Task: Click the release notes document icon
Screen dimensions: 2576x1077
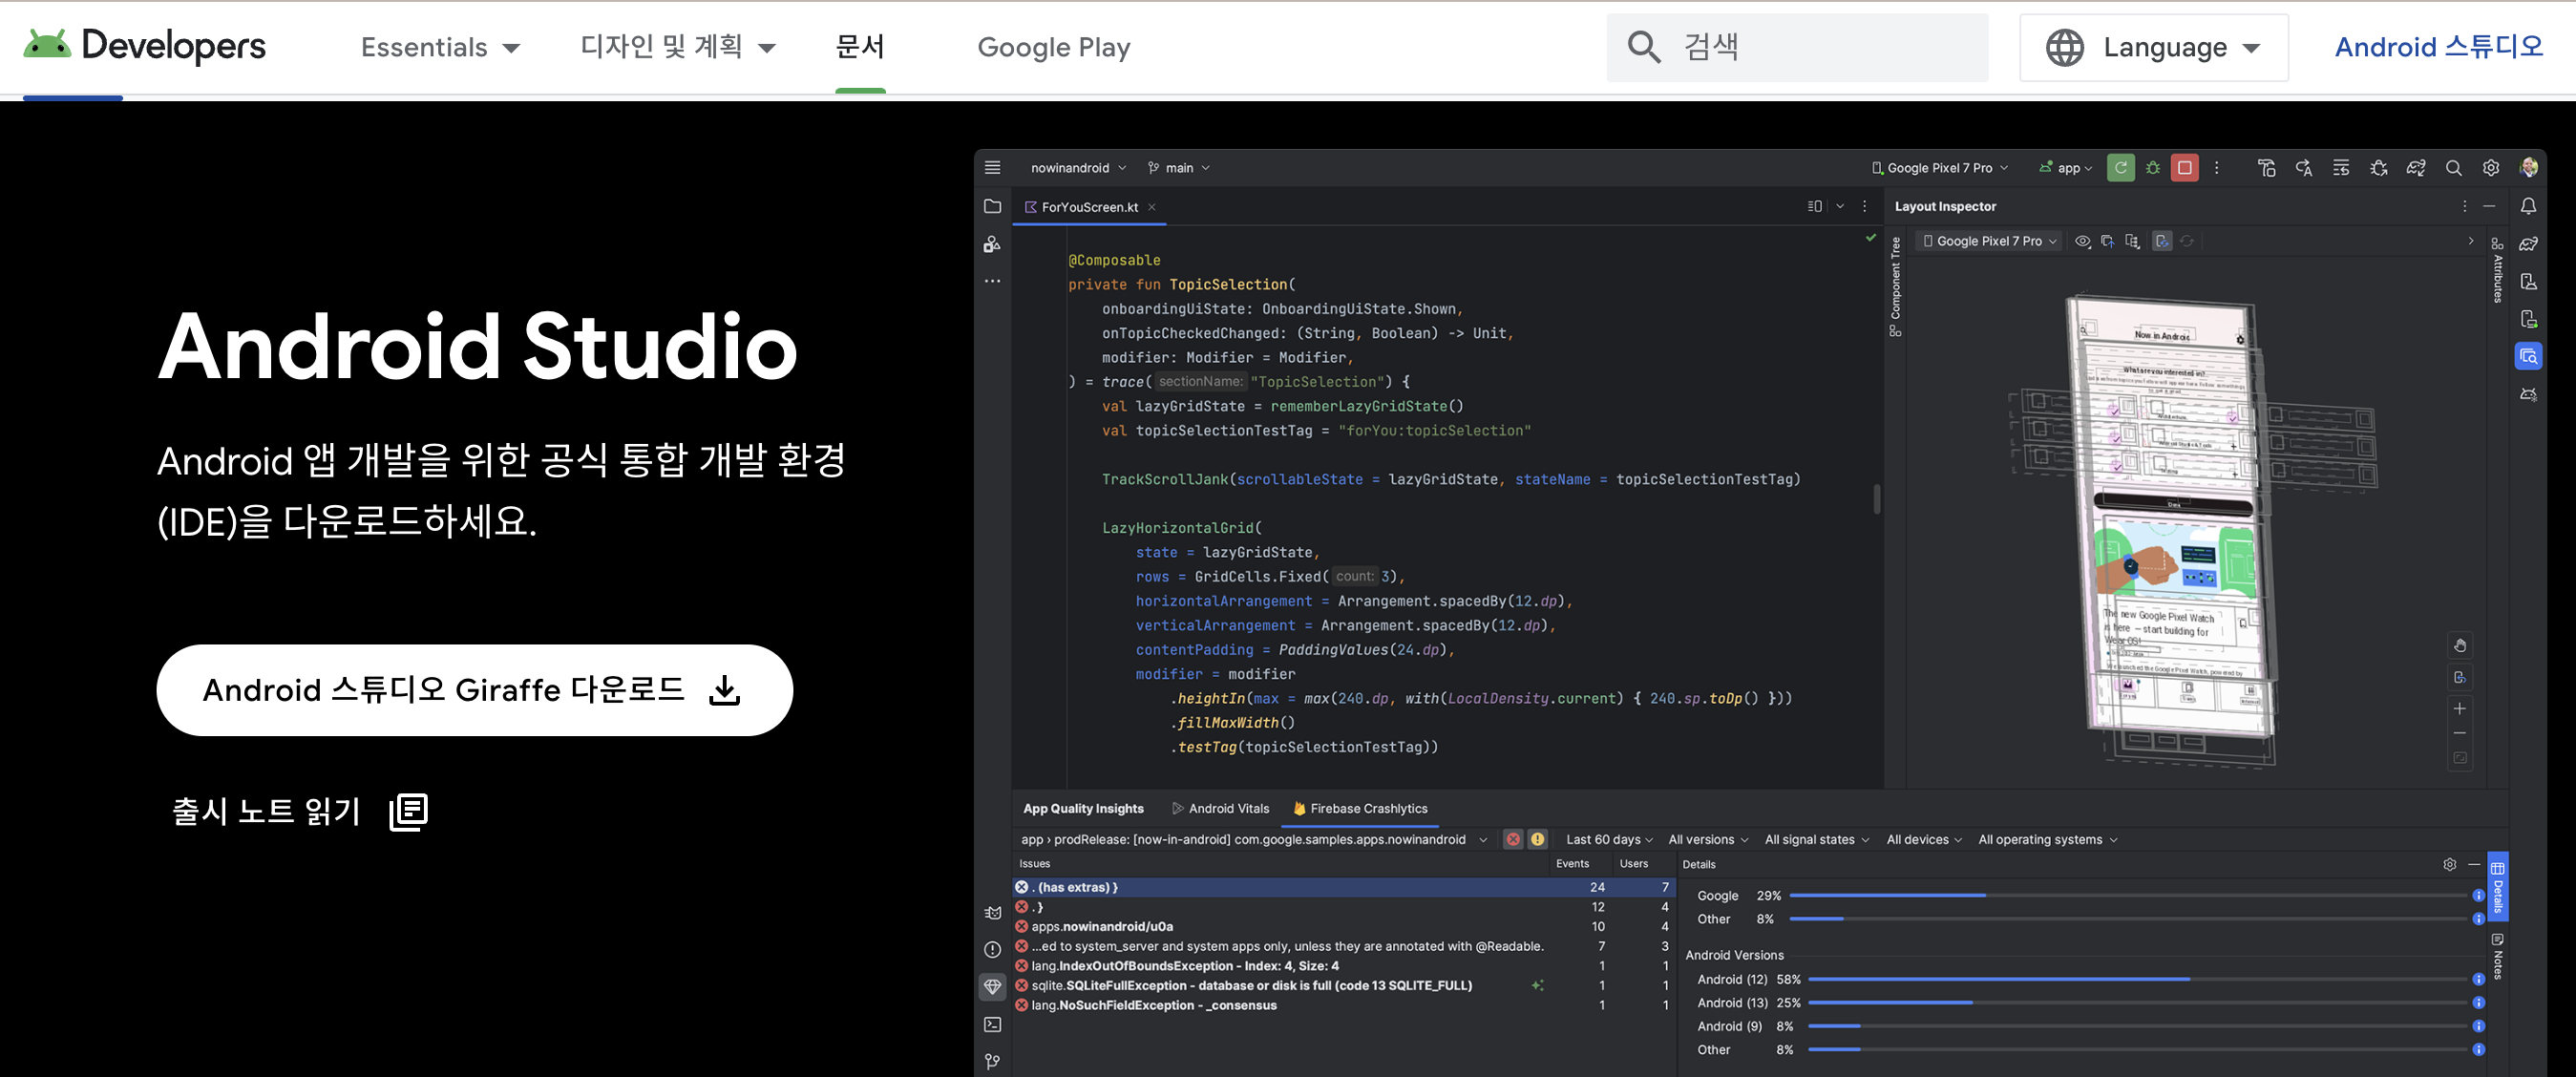Action: [408, 811]
